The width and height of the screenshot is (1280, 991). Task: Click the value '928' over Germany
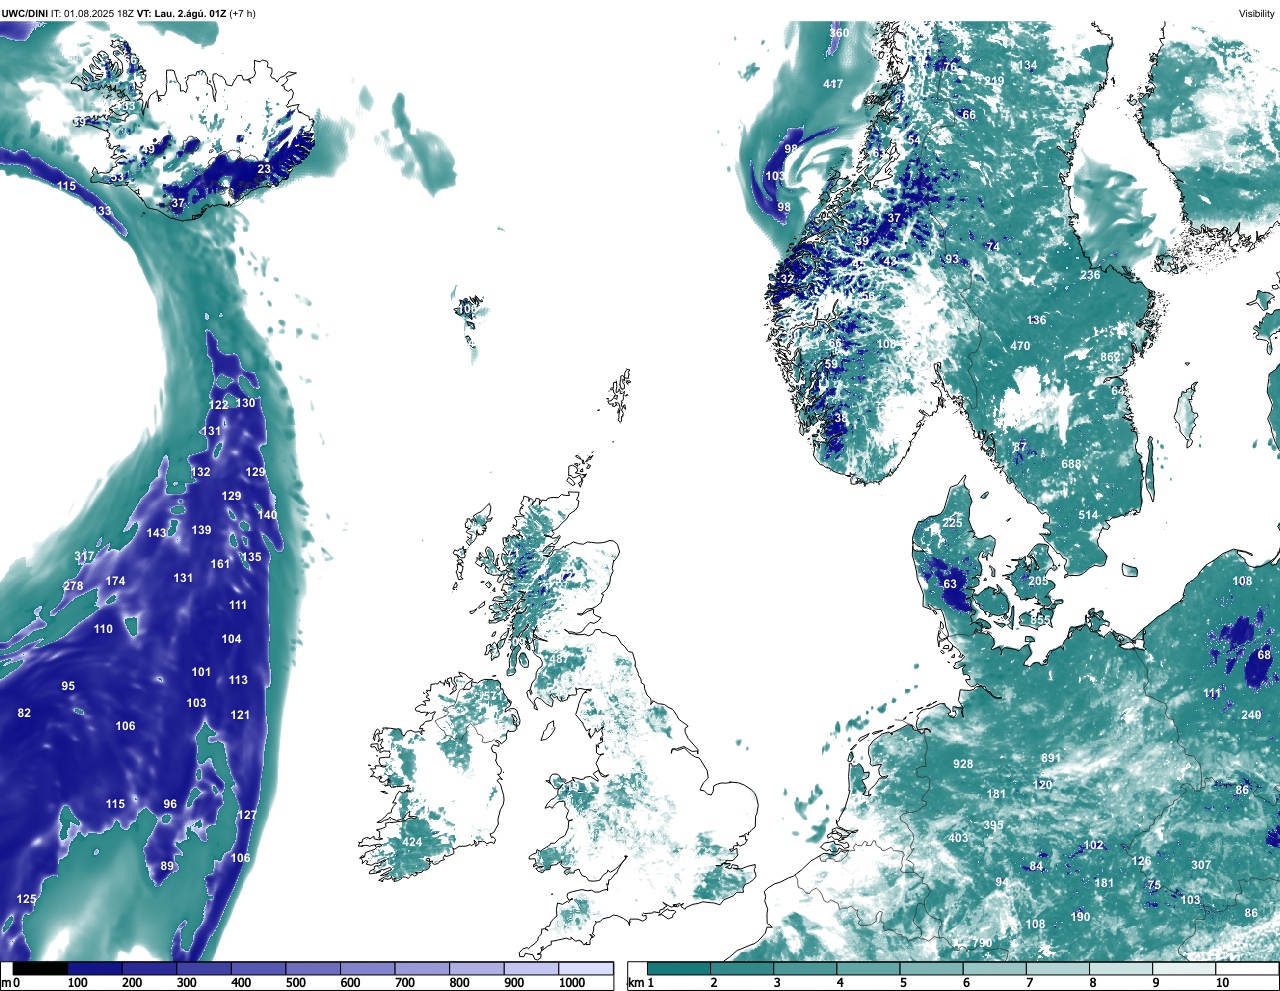(x=963, y=764)
